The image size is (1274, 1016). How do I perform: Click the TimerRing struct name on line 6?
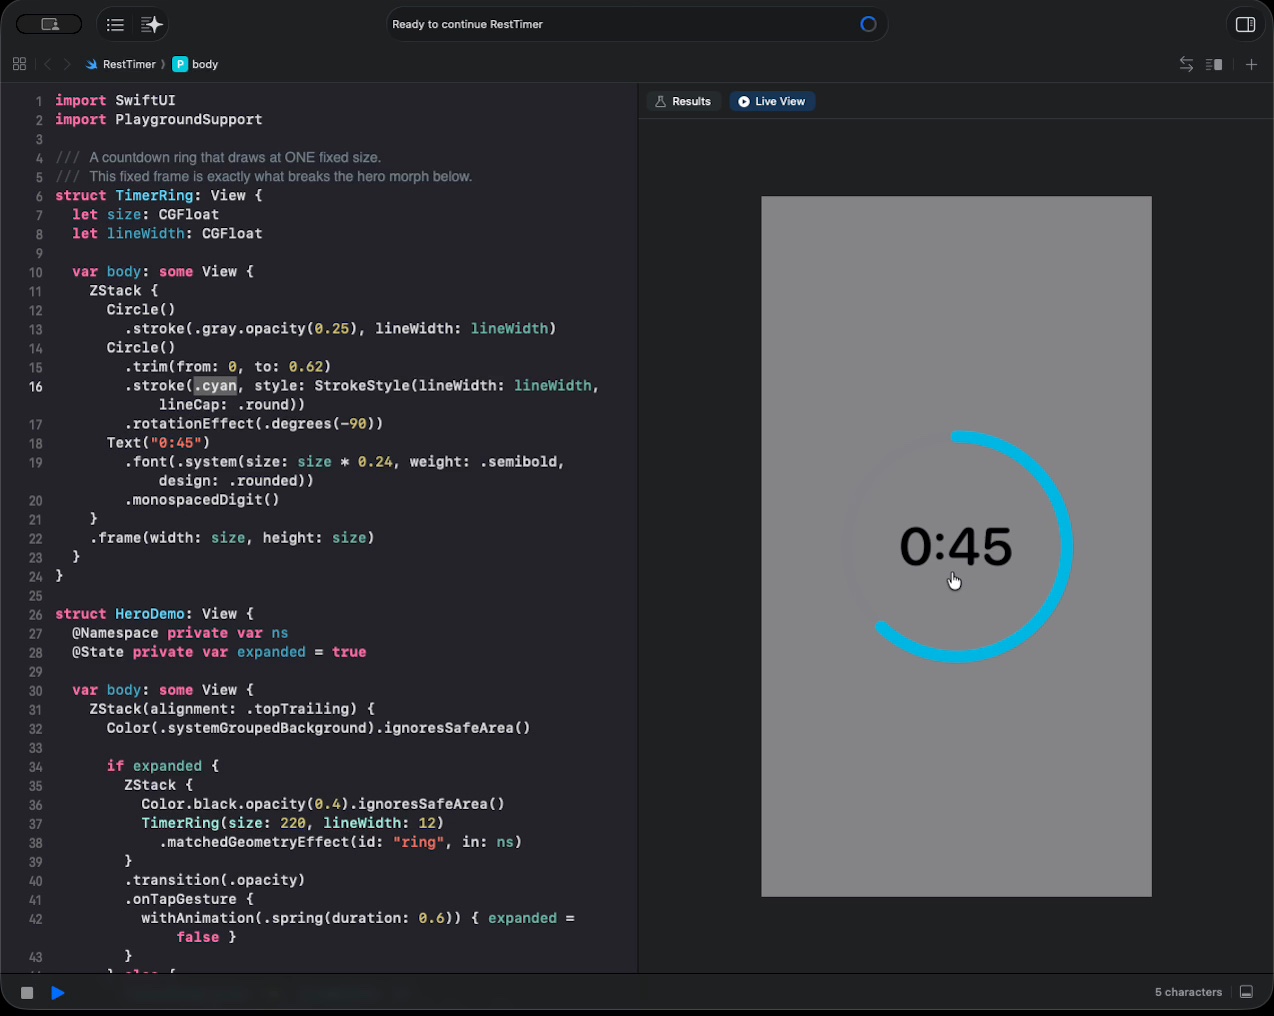154,196
